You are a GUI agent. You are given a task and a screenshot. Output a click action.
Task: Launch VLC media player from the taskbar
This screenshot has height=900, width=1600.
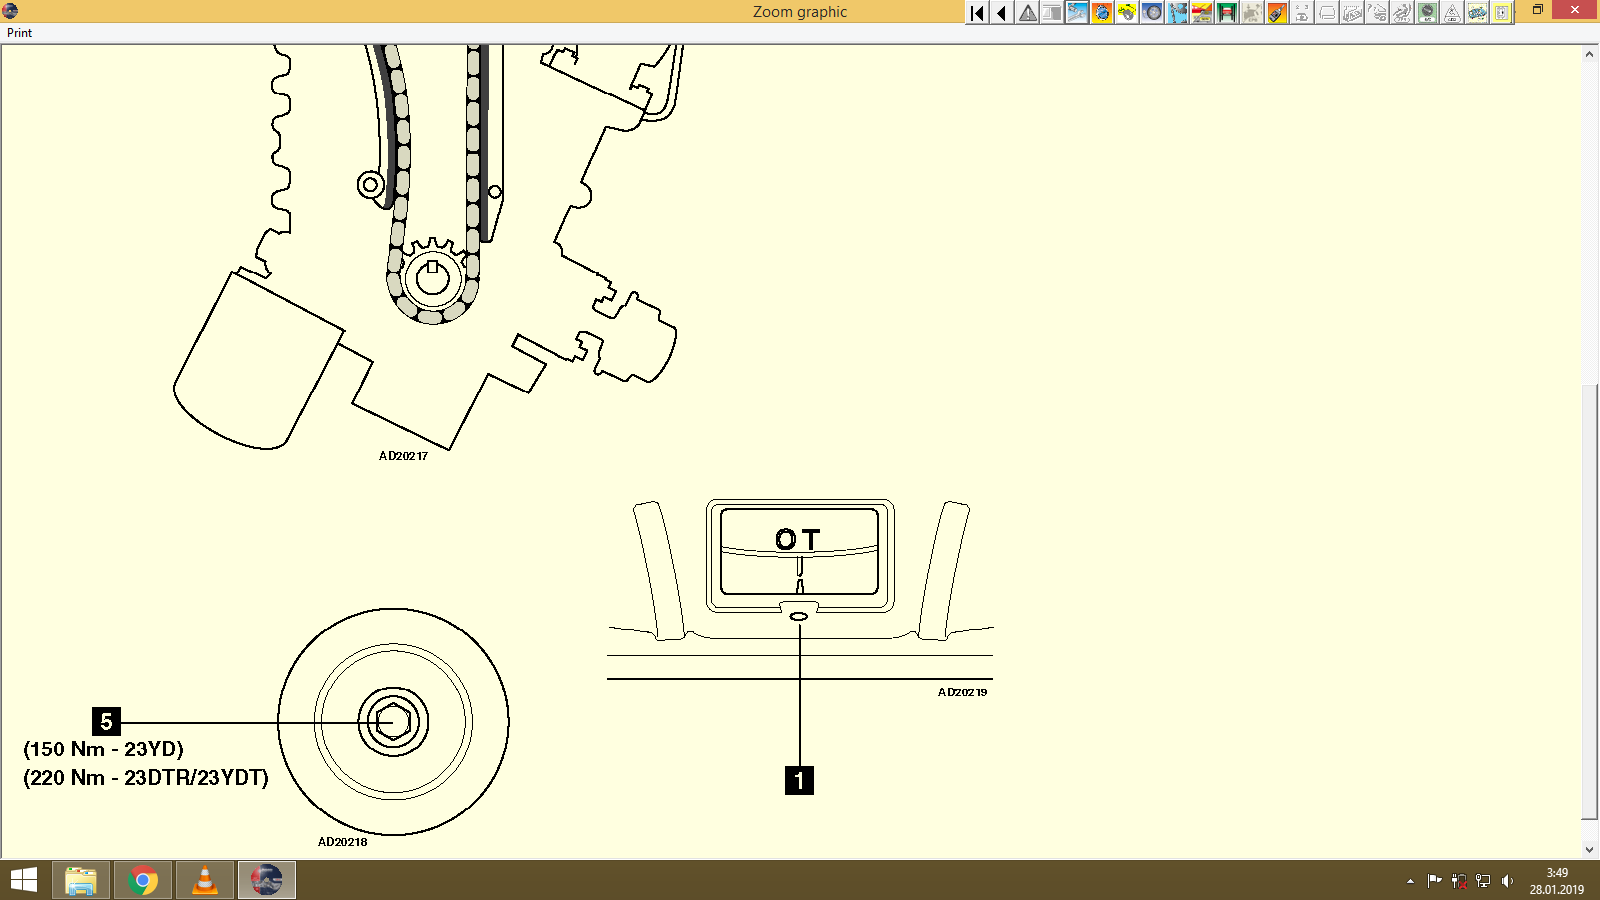(x=204, y=881)
